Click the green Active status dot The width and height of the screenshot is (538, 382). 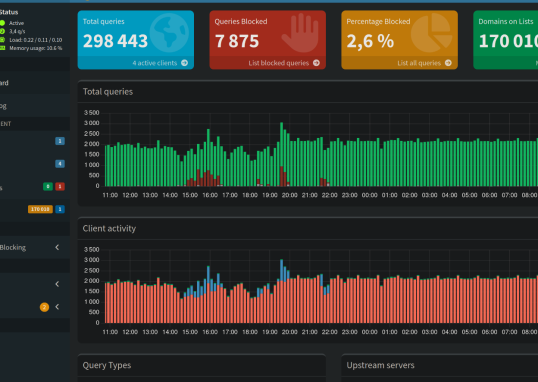click(2, 23)
